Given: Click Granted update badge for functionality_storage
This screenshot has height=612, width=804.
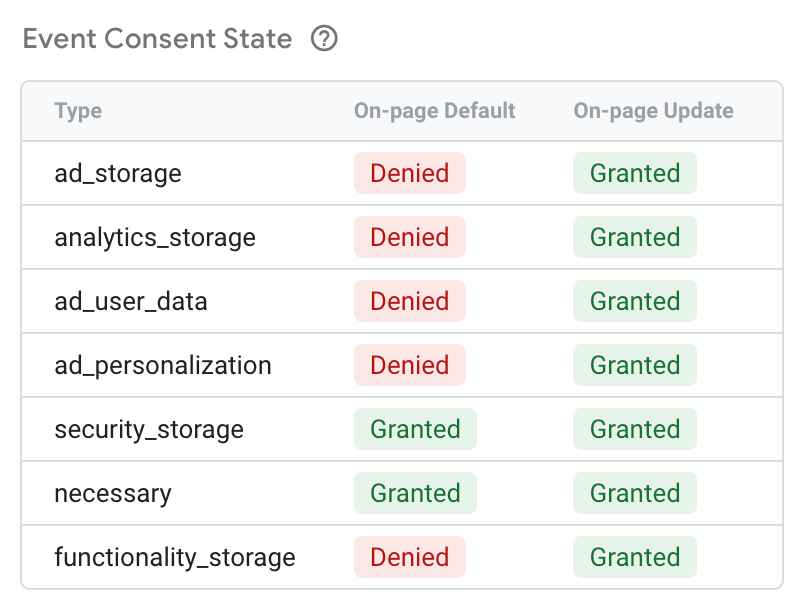Looking at the screenshot, I should [635, 557].
